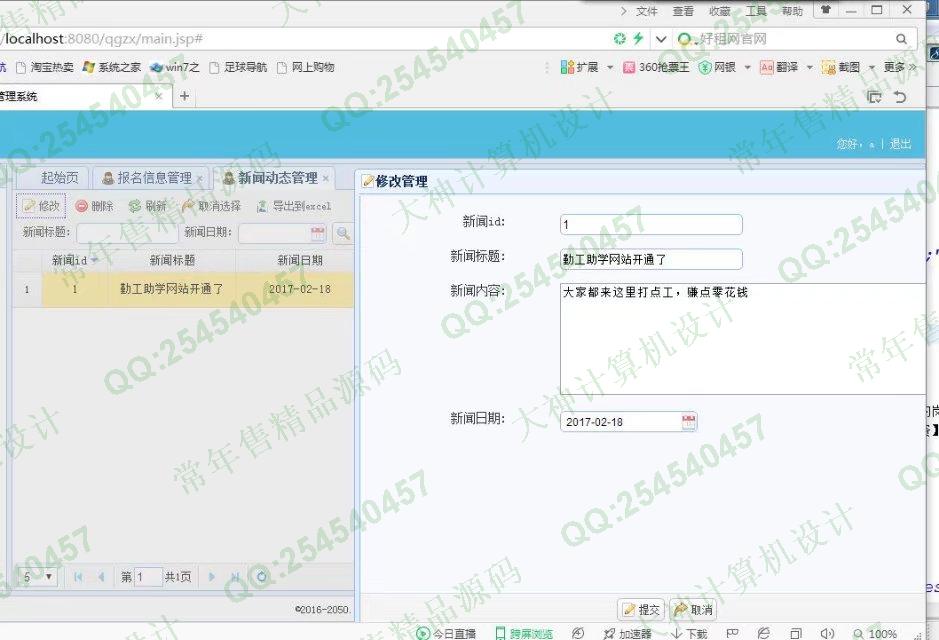Click the 今日直播 status bar item
The width and height of the screenshot is (939, 640).
click(446, 633)
